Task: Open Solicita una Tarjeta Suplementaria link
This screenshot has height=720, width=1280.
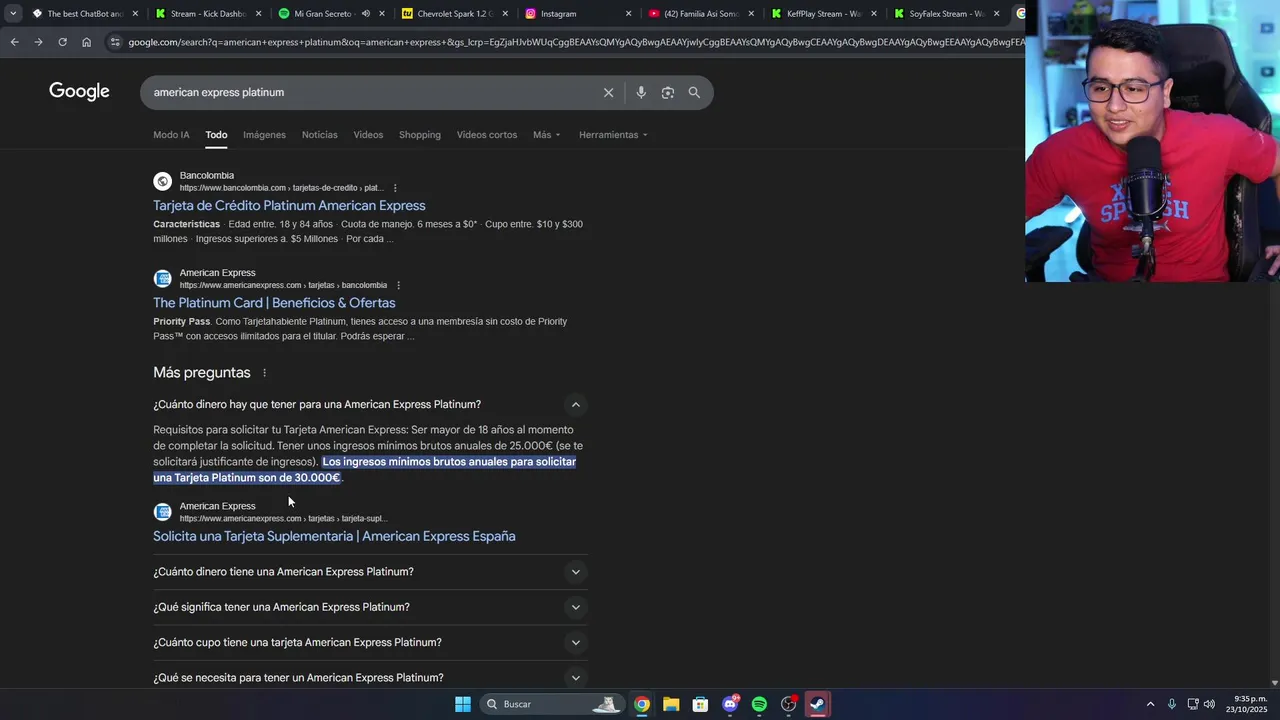Action: [334, 536]
